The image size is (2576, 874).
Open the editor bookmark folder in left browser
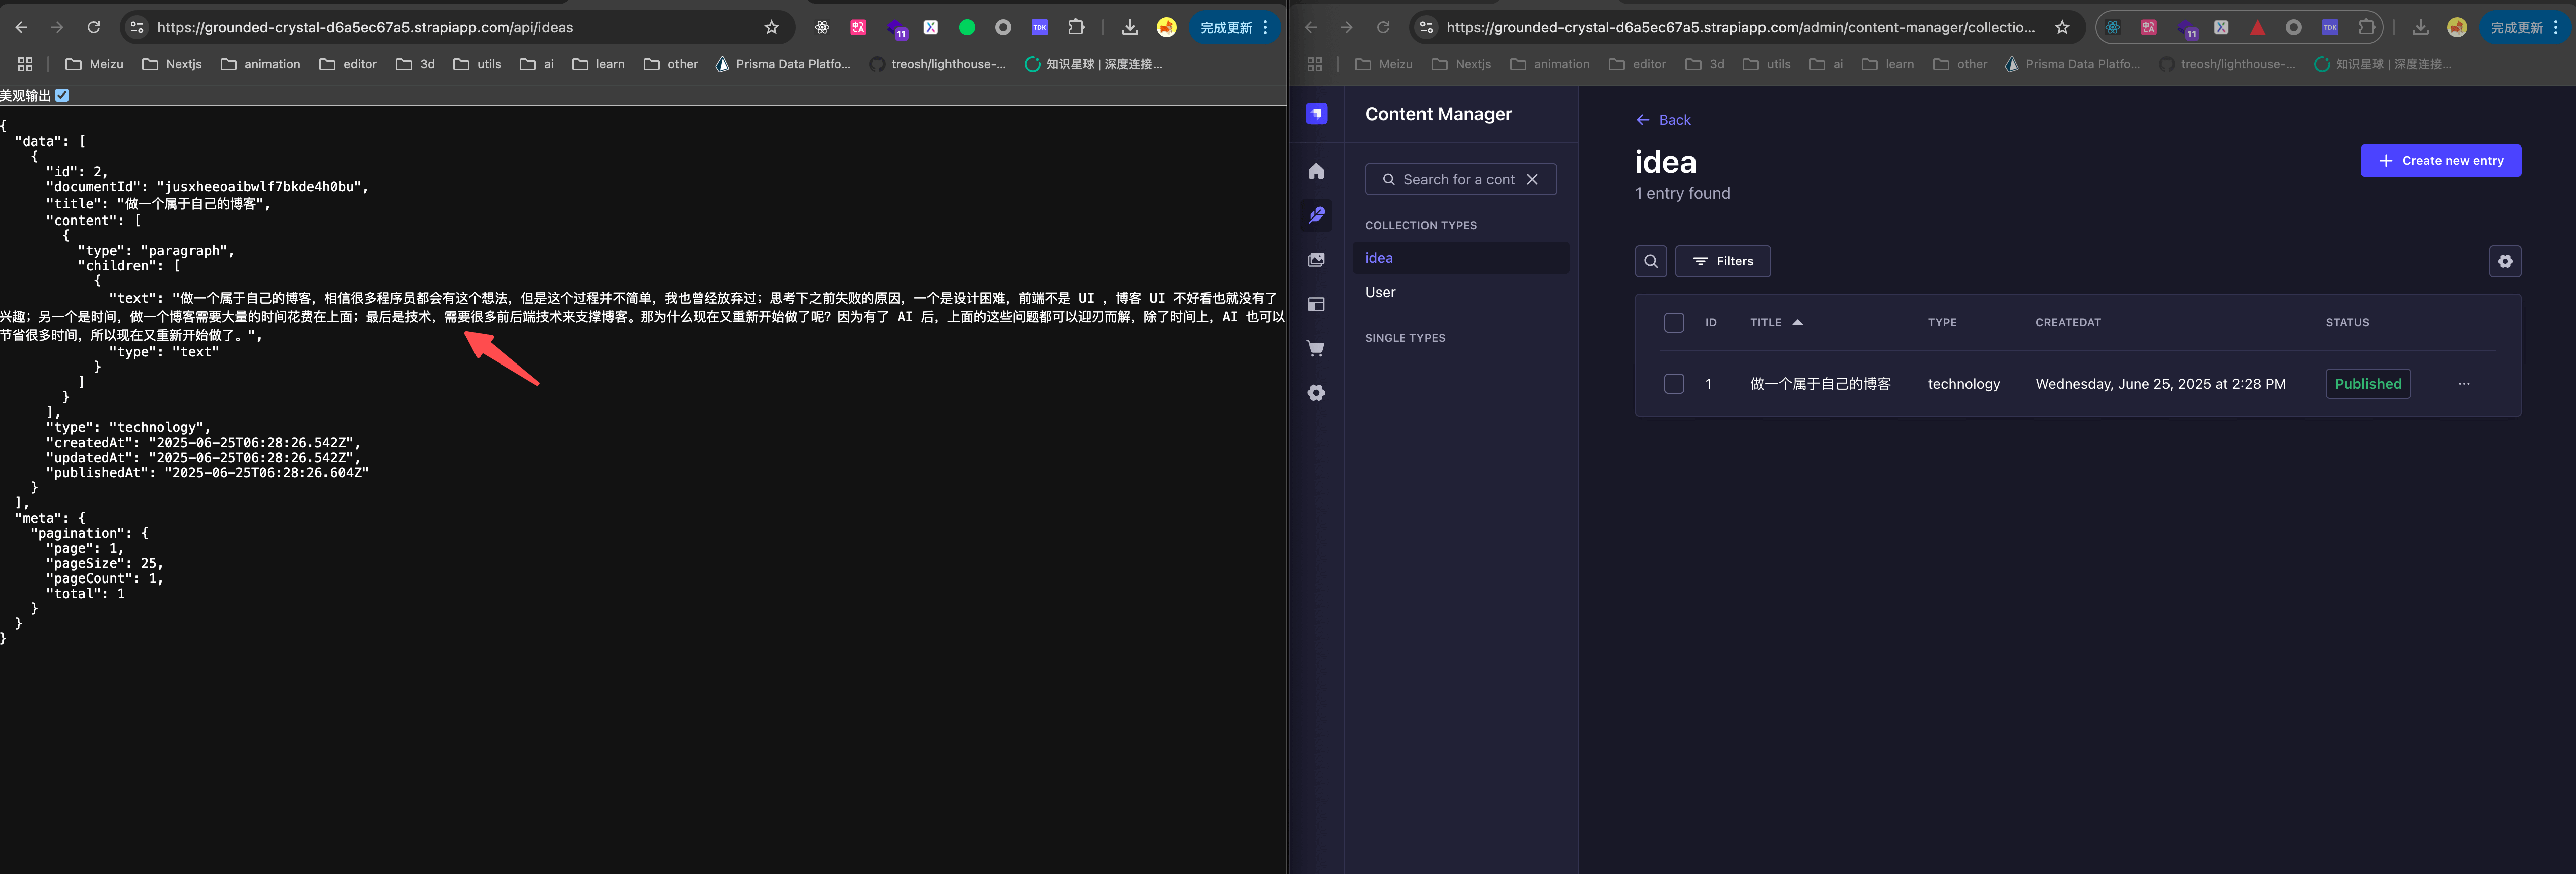348,64
